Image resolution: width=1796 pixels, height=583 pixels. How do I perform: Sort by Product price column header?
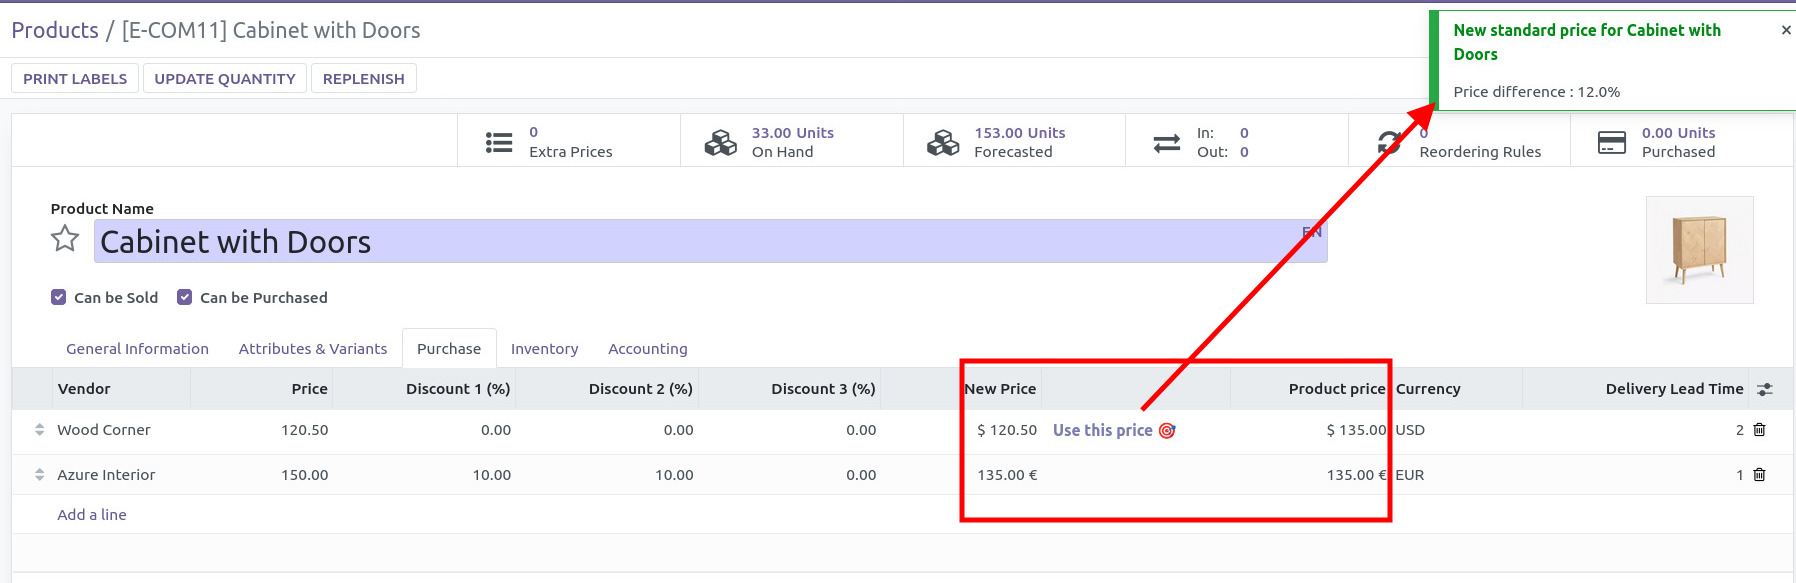coord(1310,389)
